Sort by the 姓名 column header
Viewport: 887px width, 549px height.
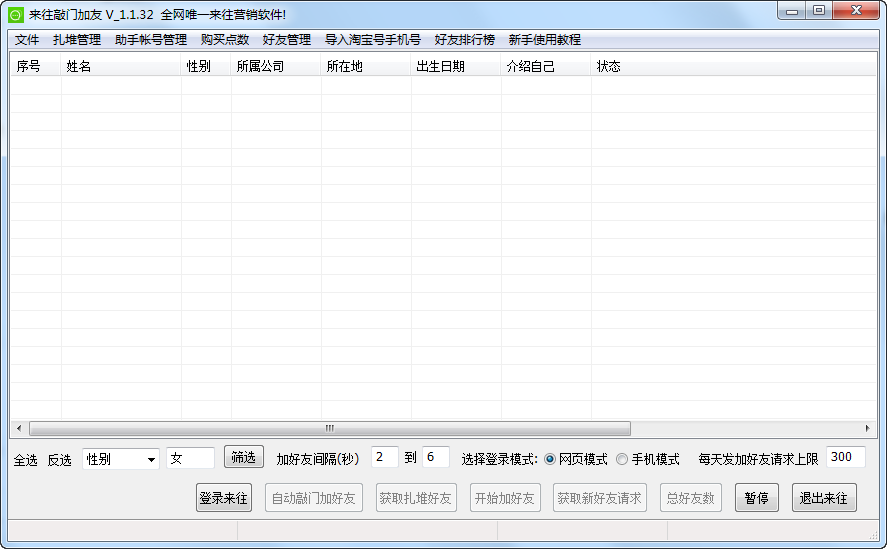tap(120, 66)
